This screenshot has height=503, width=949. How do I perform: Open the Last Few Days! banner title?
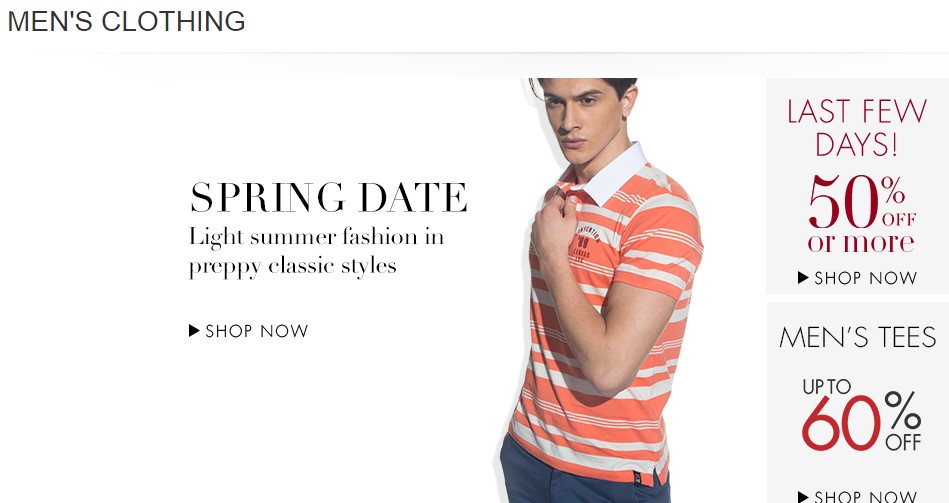pos(856,128)
